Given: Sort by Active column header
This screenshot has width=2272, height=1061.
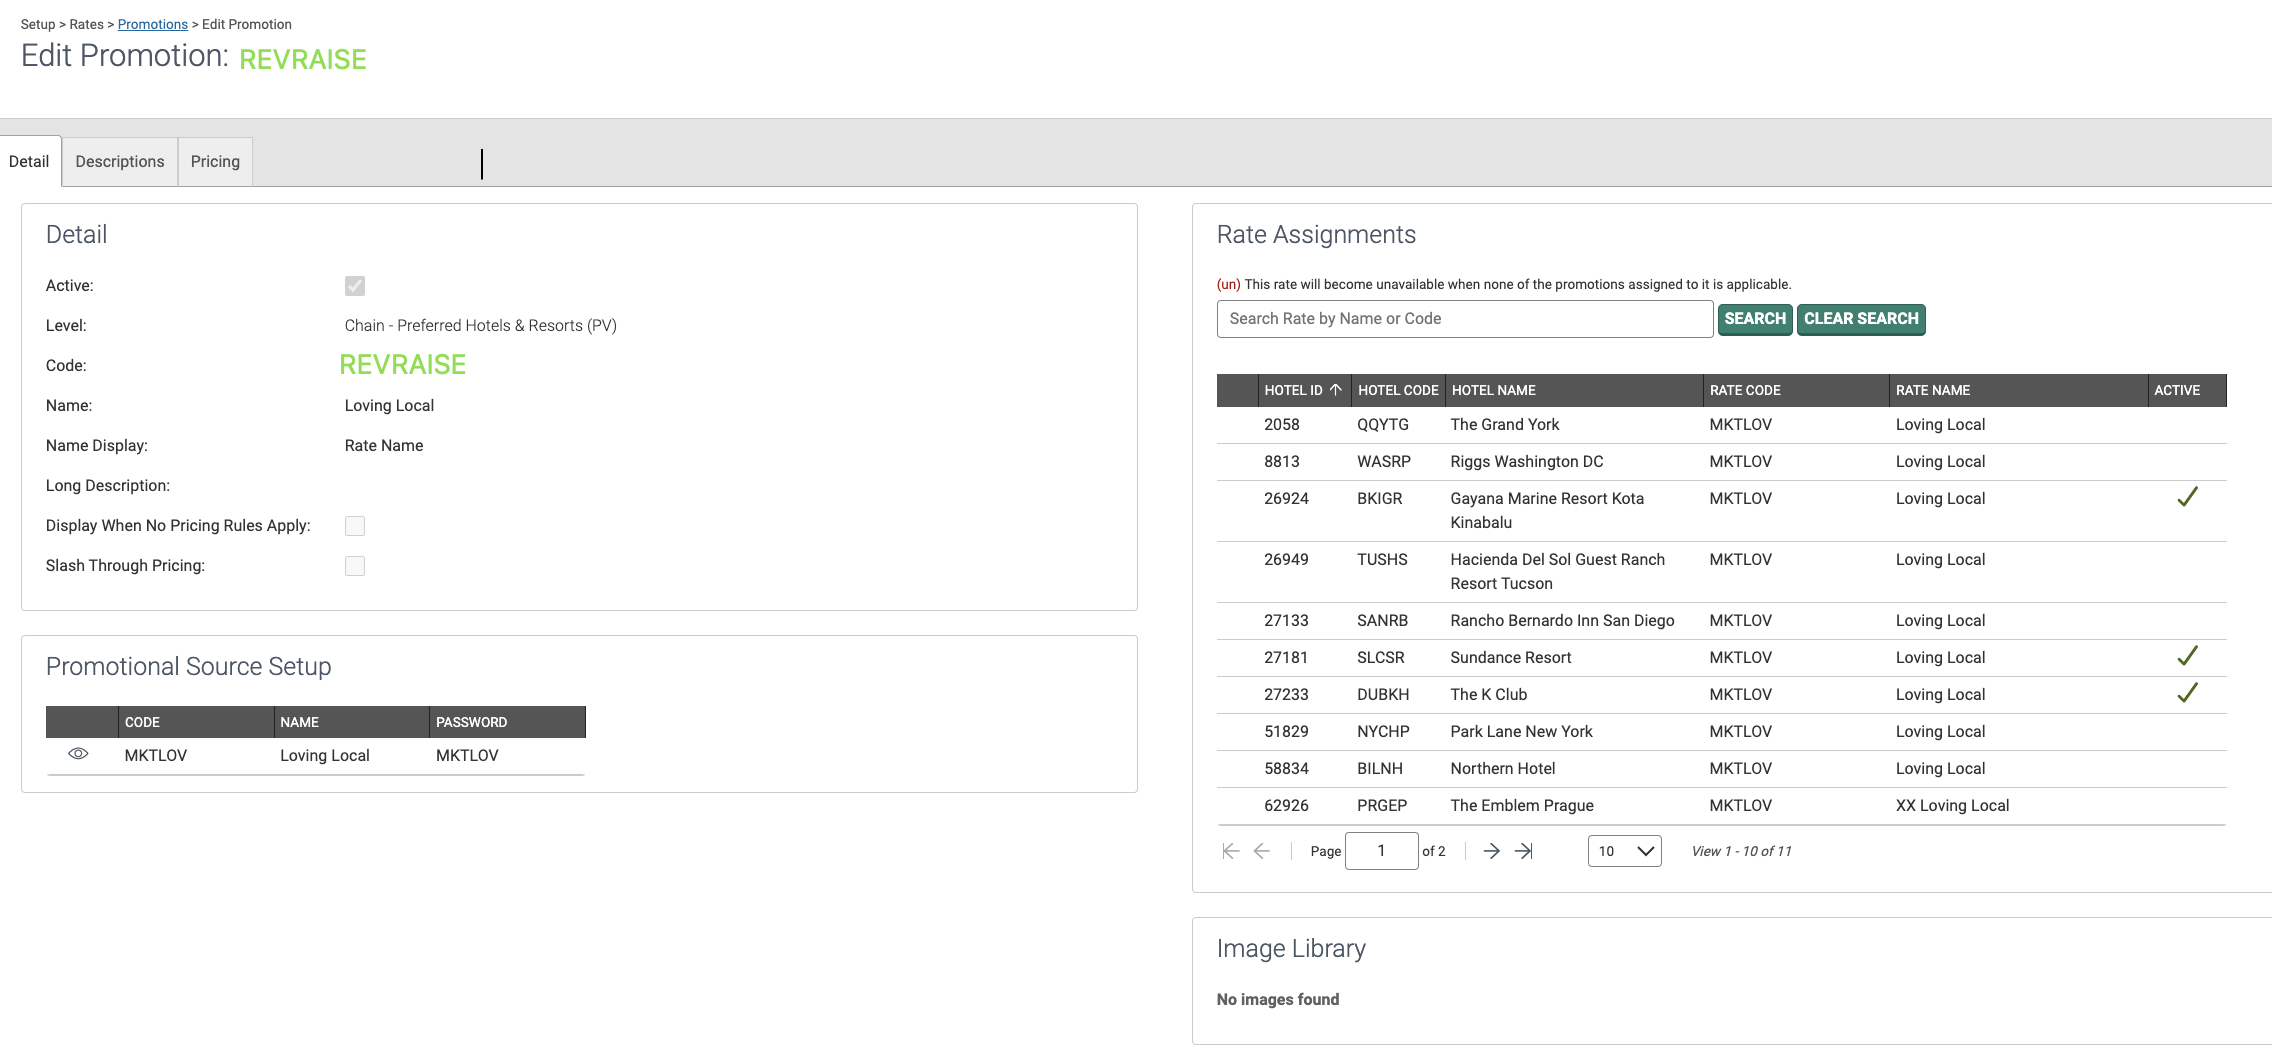Looking at the screenshot, I should tap(2187, 390).
